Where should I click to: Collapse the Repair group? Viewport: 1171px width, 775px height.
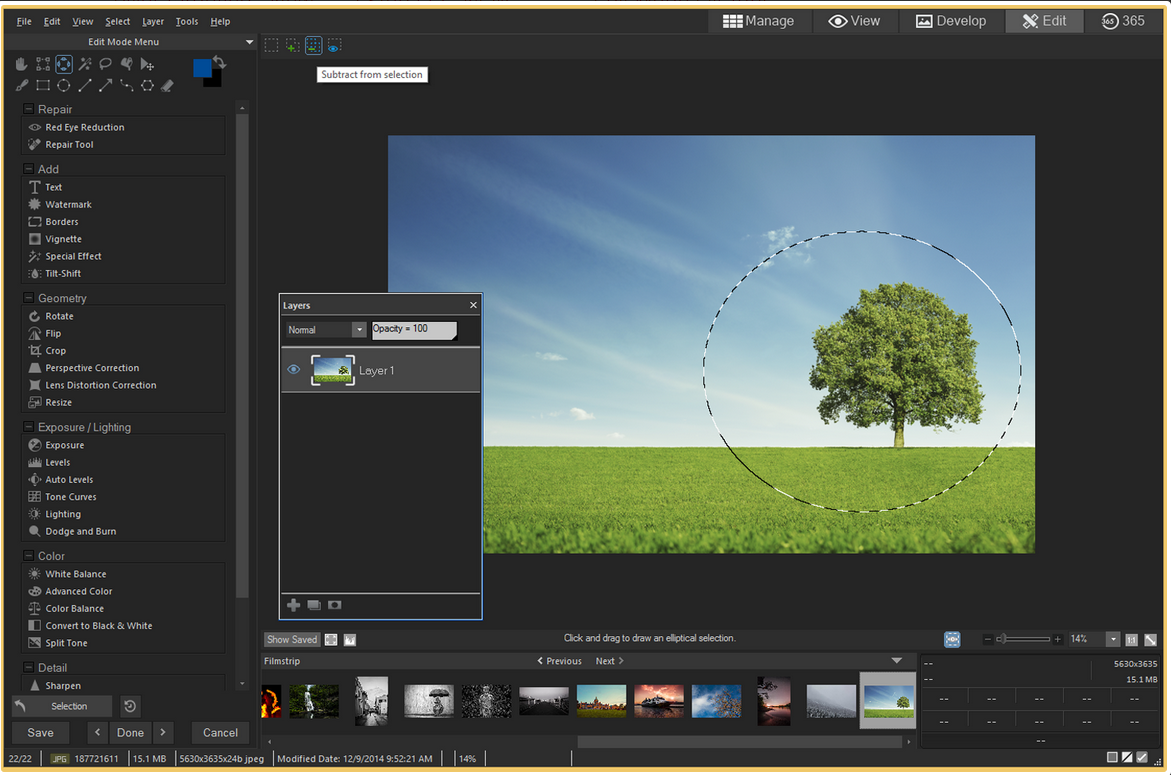coord(29,109)
